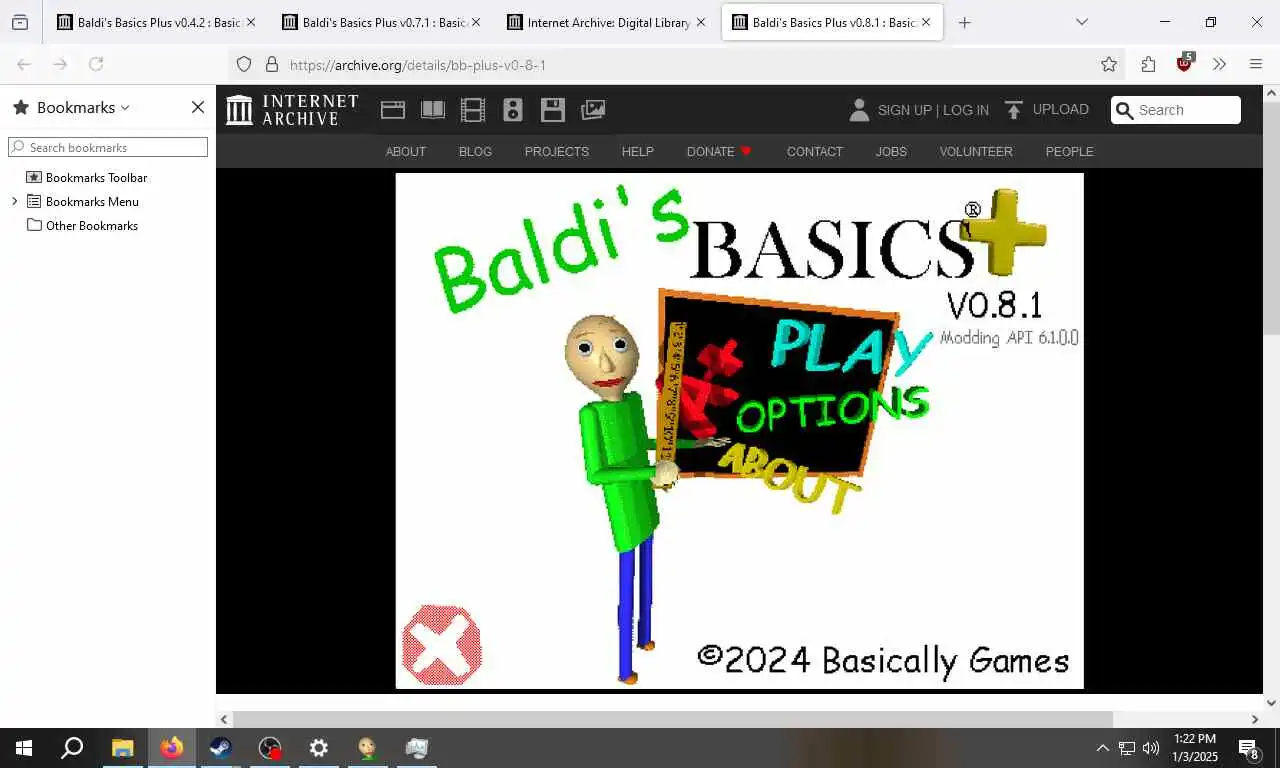
Task: Go forward to the next page
Action: pyautogui.click(x=60, y=64)
